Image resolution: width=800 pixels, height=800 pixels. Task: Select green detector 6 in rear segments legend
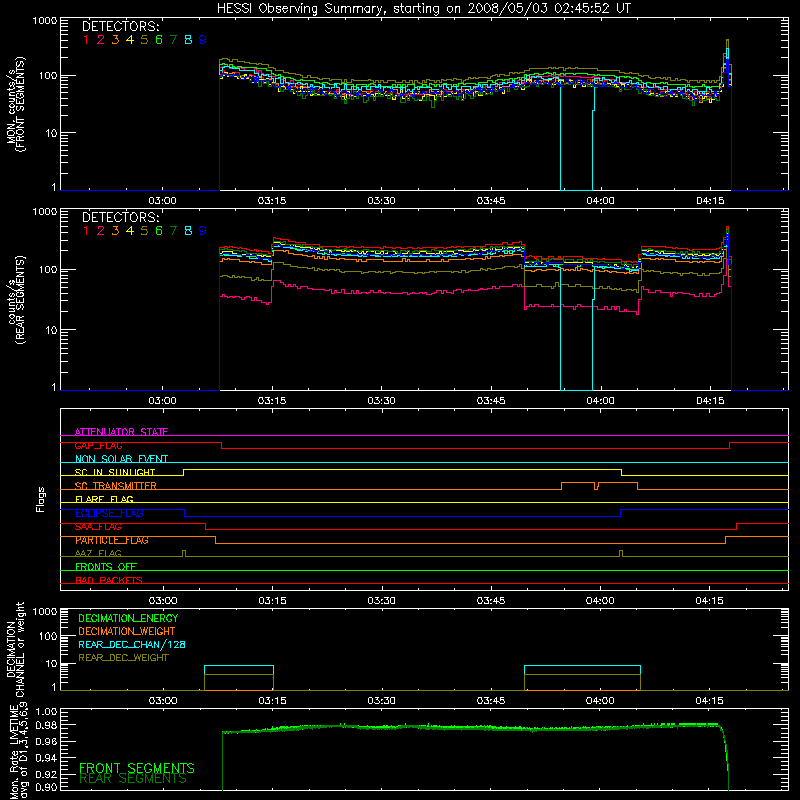(159, 231)
